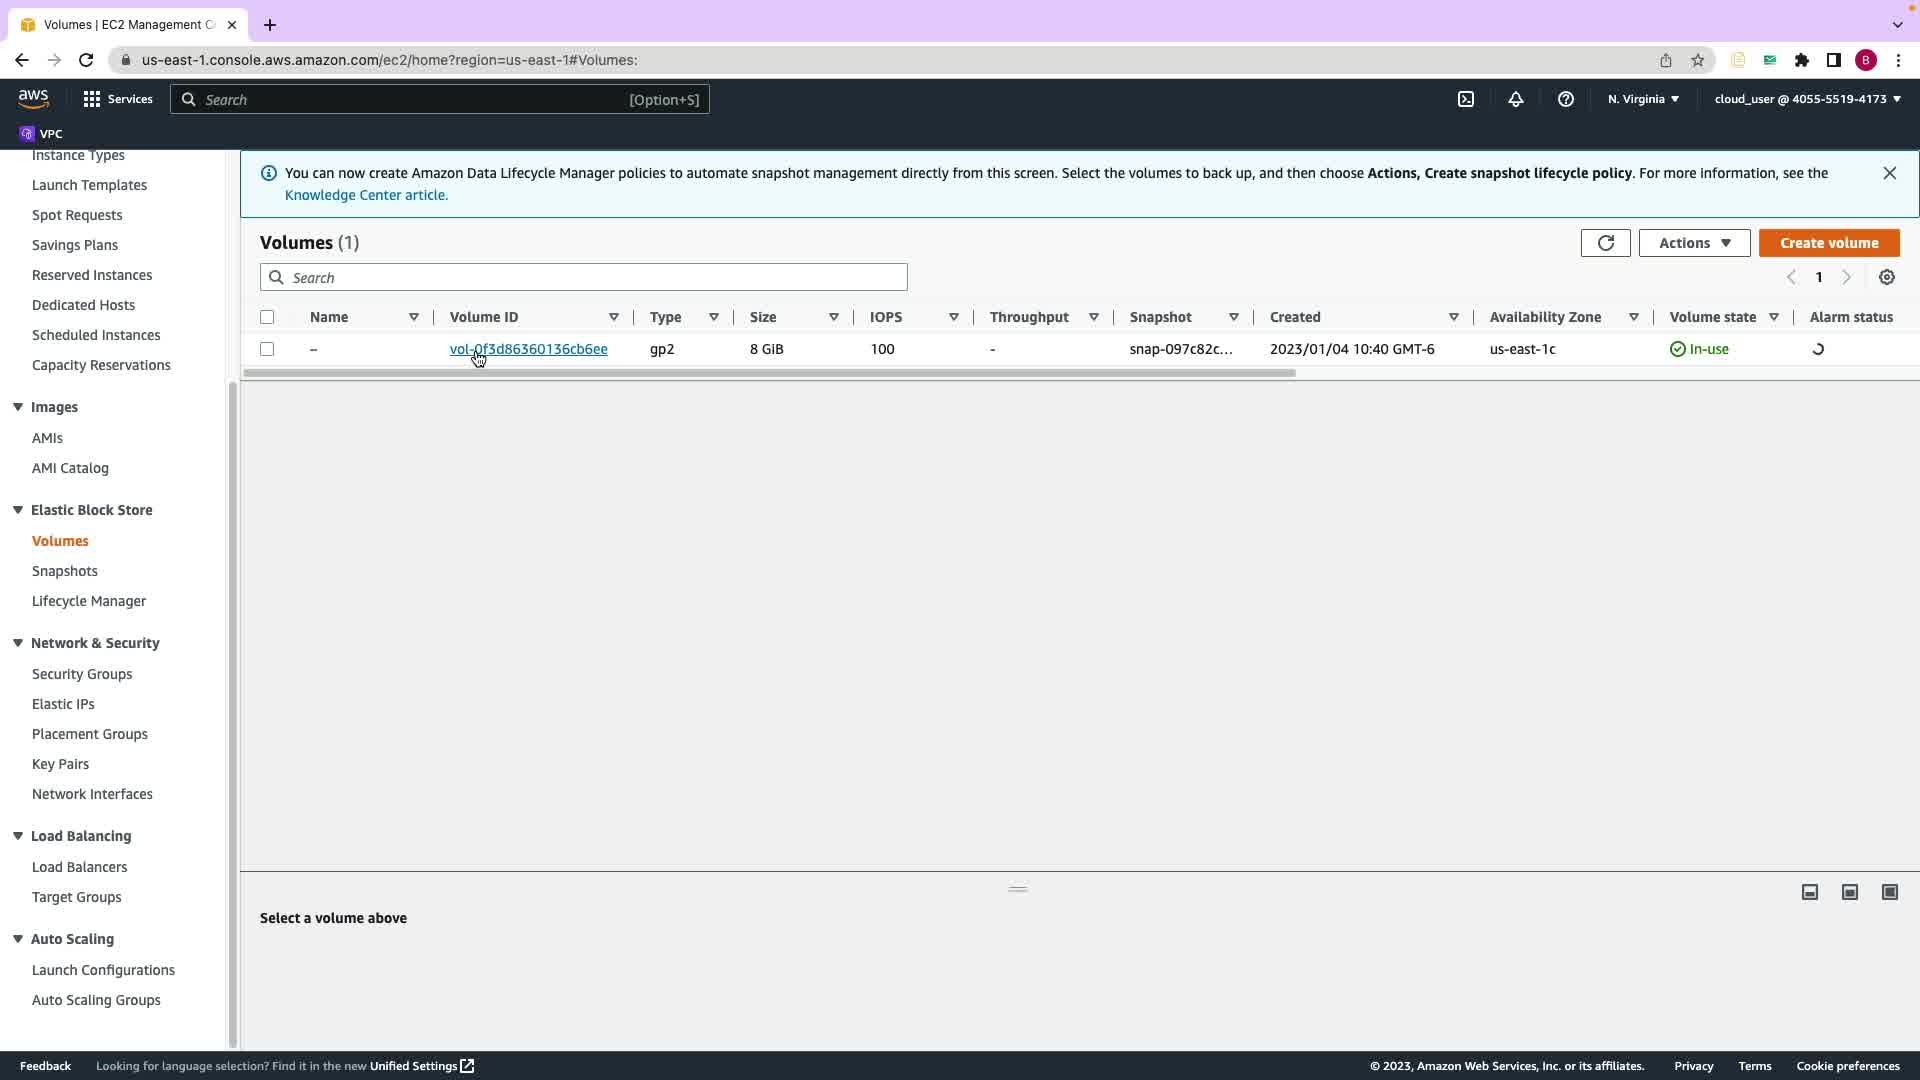Open the Actions dropdown

pos(1694,243)
